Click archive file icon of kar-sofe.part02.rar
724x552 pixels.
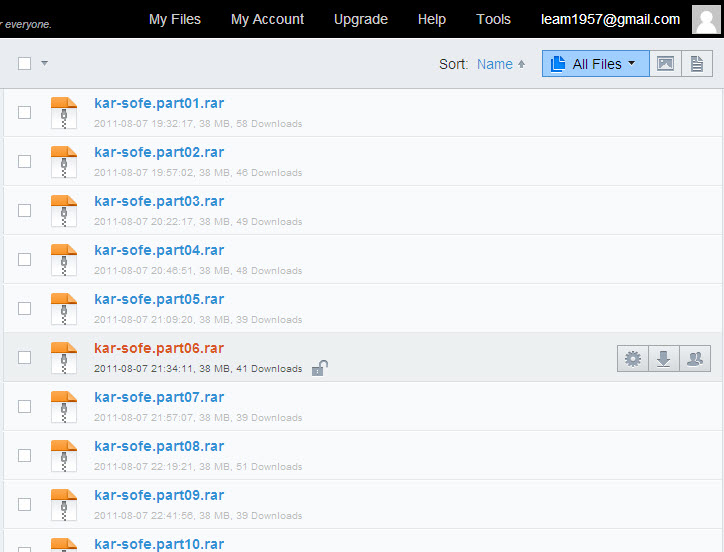(x=64, y=162)
